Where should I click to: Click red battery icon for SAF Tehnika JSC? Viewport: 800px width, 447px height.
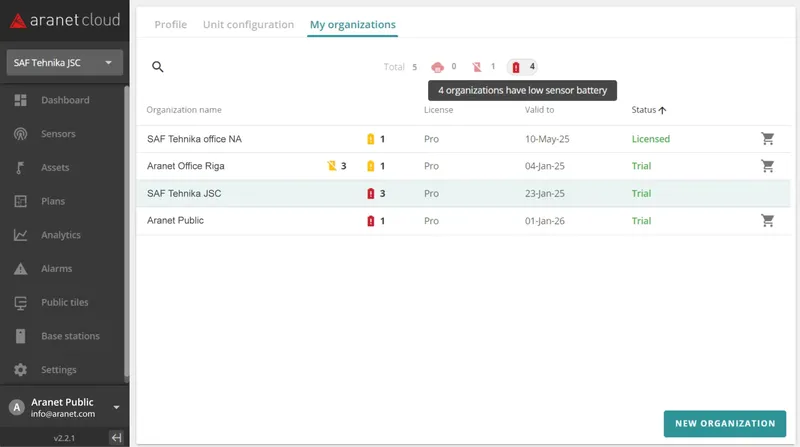click(371, 193)
